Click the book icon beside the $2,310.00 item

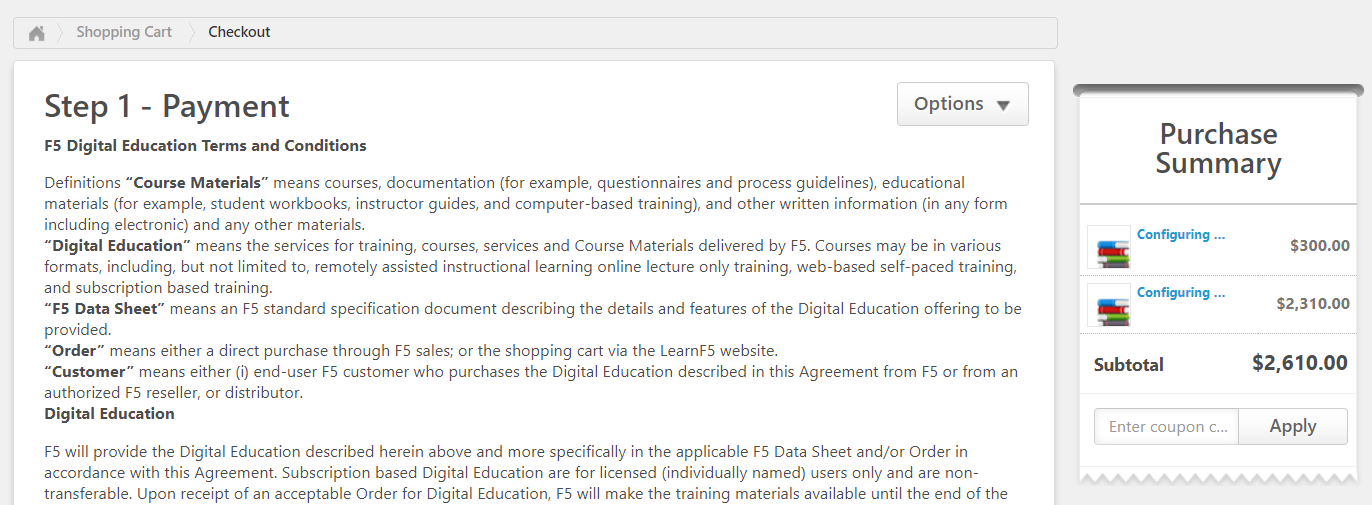[x=1109, y=305]
